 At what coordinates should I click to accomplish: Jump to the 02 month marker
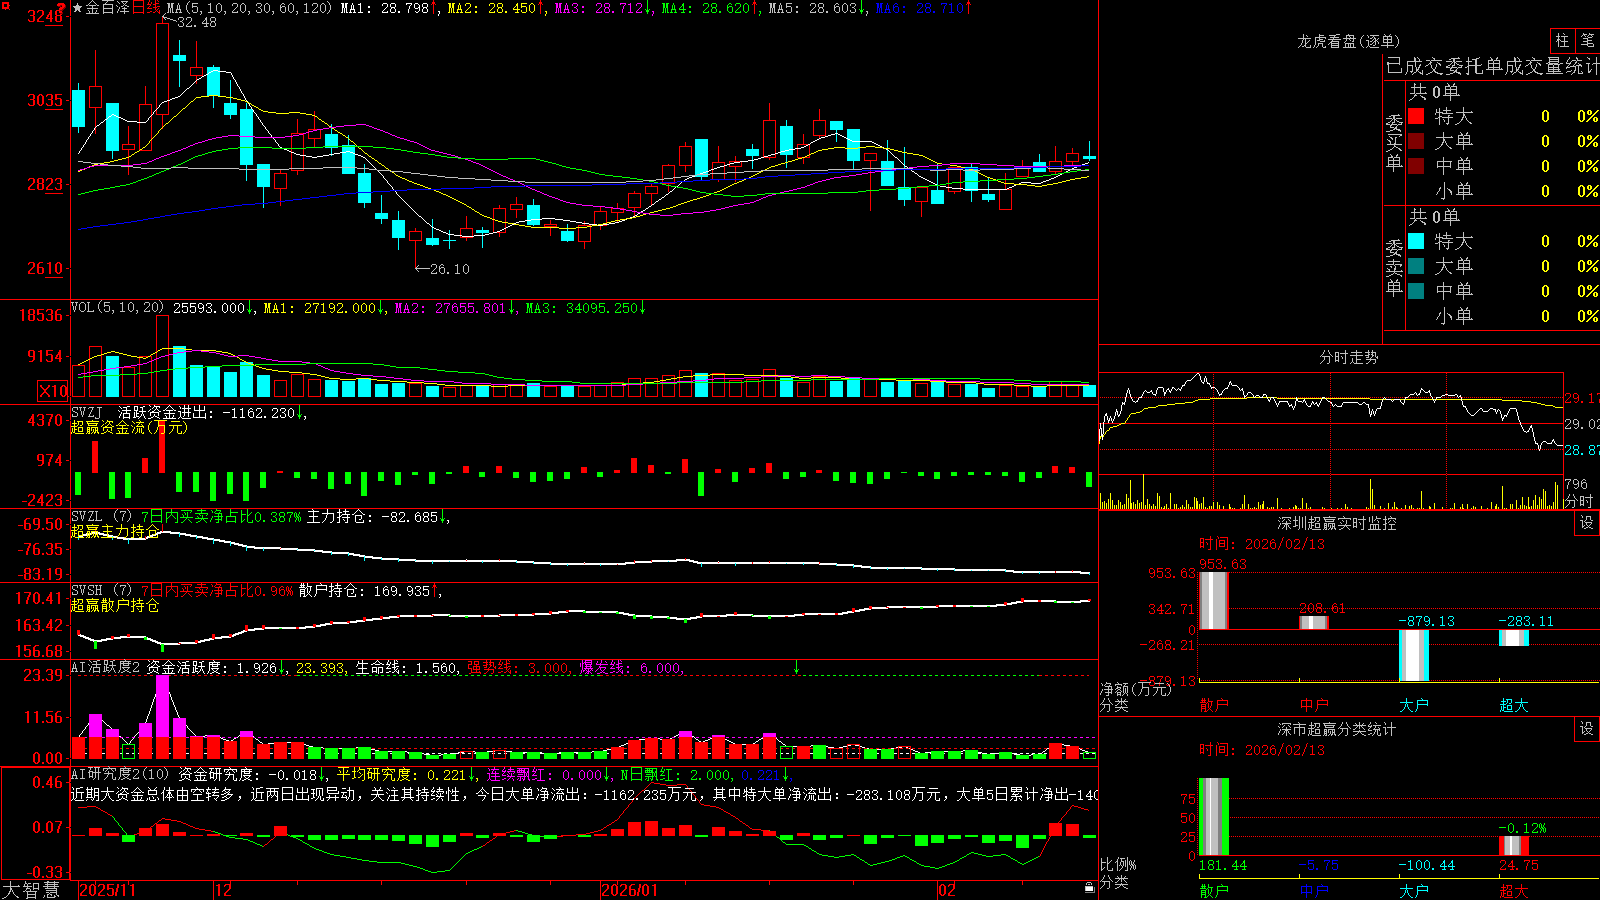point(946,890)
